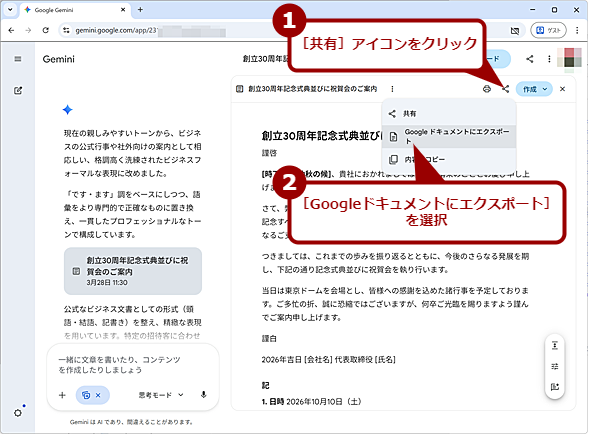Start a new chat with compose icon
This screenshot has height=435, width=589.
(18, 91)
